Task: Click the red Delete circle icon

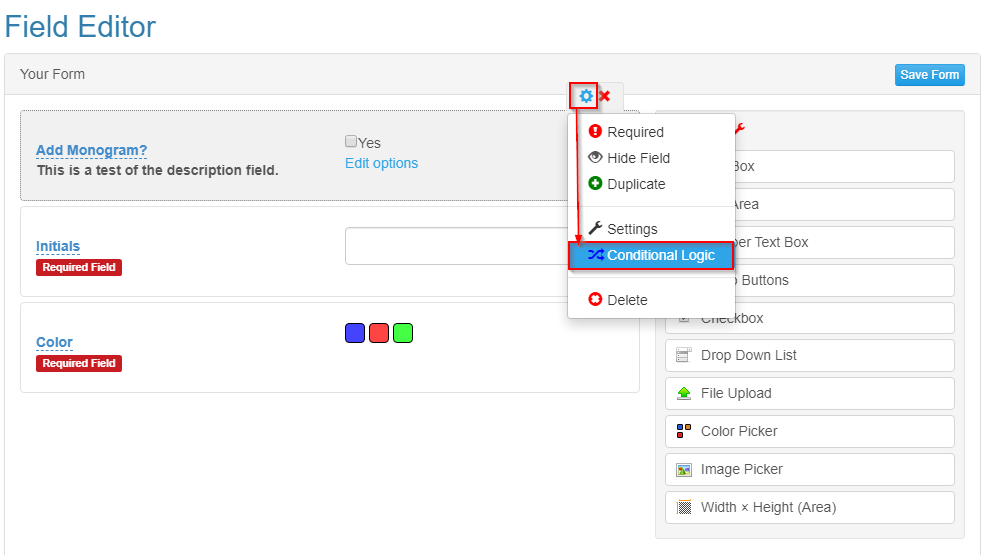Action: [x=595, y=299]
